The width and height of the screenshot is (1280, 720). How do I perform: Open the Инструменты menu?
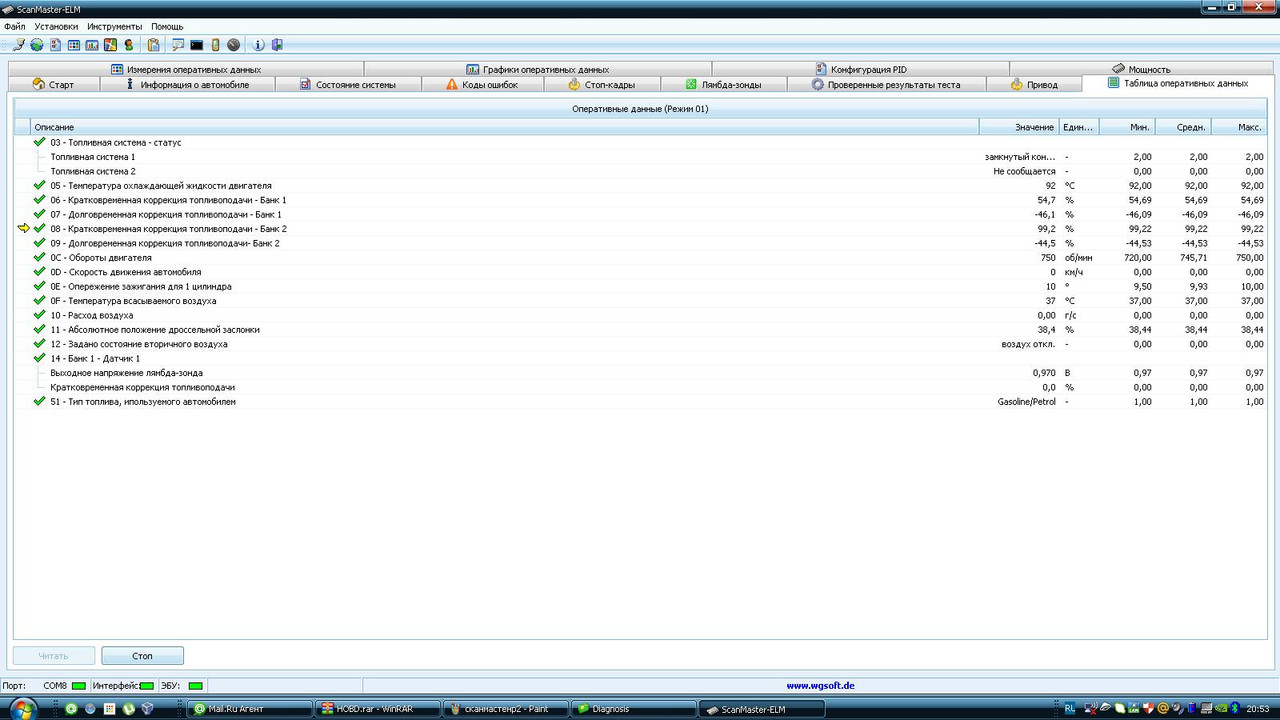click(114, 26)
